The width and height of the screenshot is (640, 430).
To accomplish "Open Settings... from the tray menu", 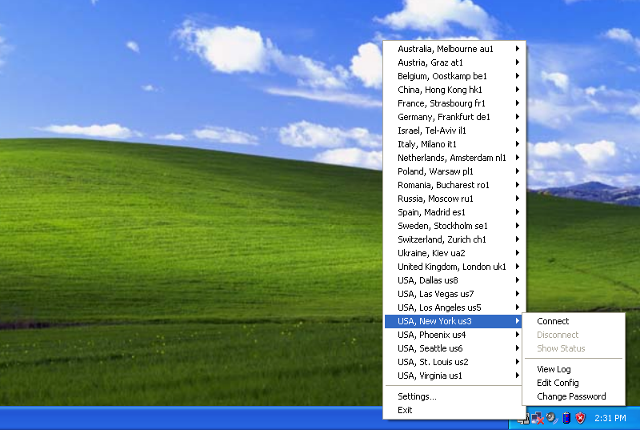I will 454,397.
